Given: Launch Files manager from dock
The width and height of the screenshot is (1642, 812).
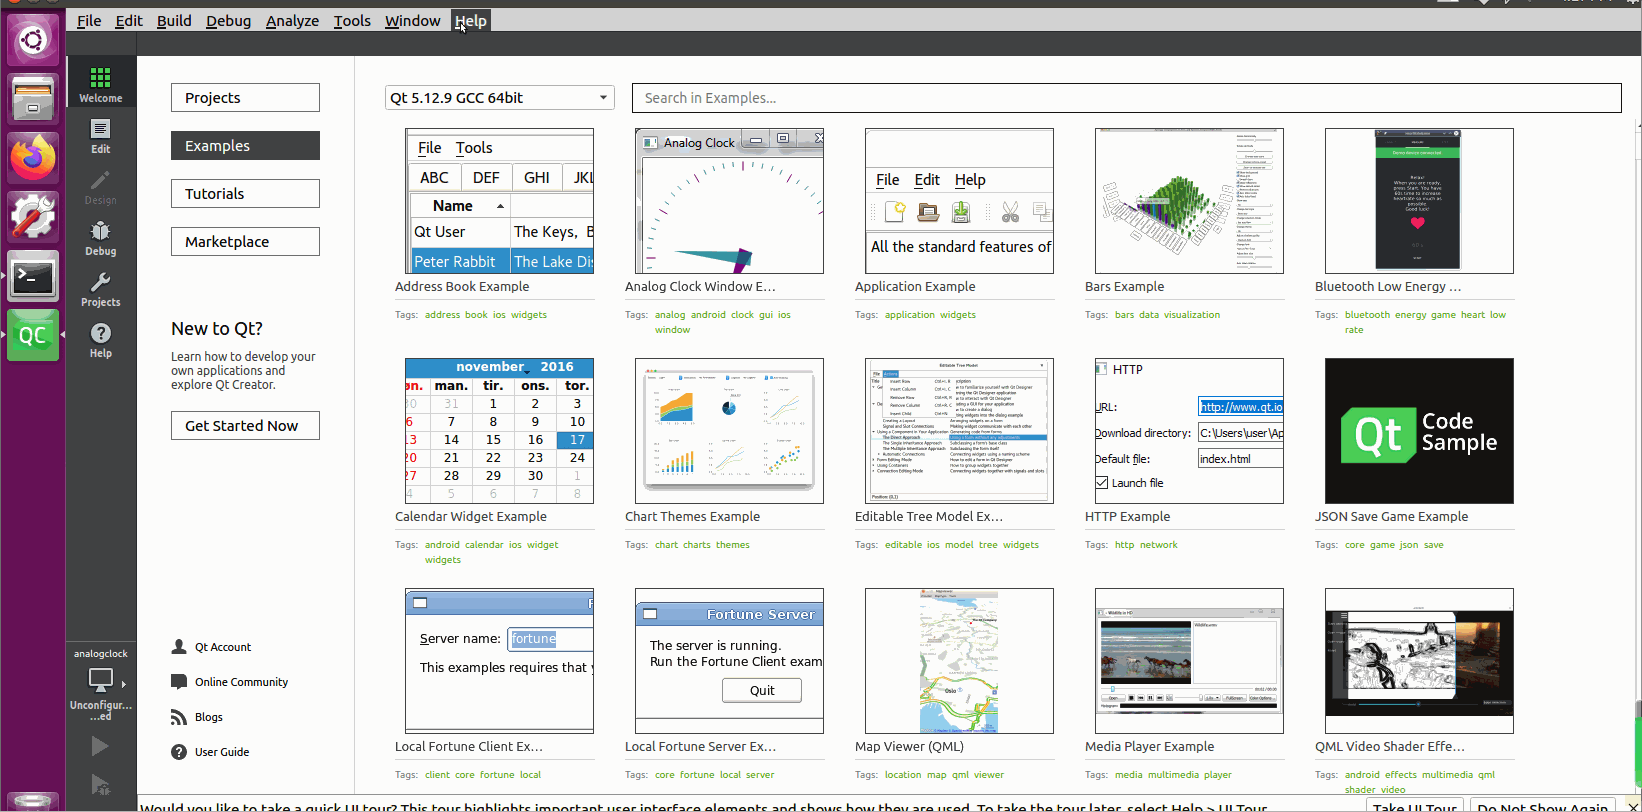Looking at the screenshot, I should [33, 99].
